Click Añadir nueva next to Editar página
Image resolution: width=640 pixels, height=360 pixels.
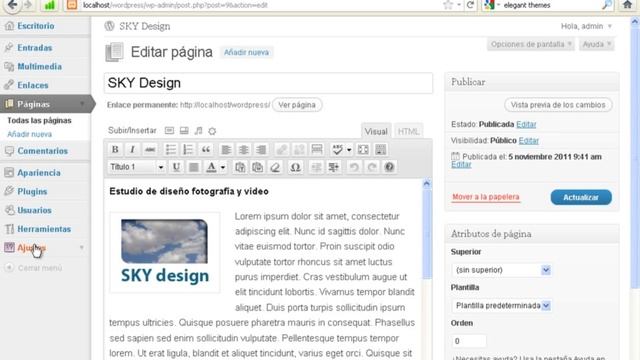[x=246, y=52]
